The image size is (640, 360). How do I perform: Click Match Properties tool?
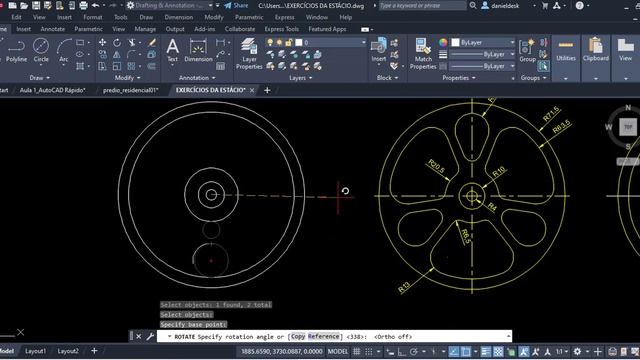(423, 54)
